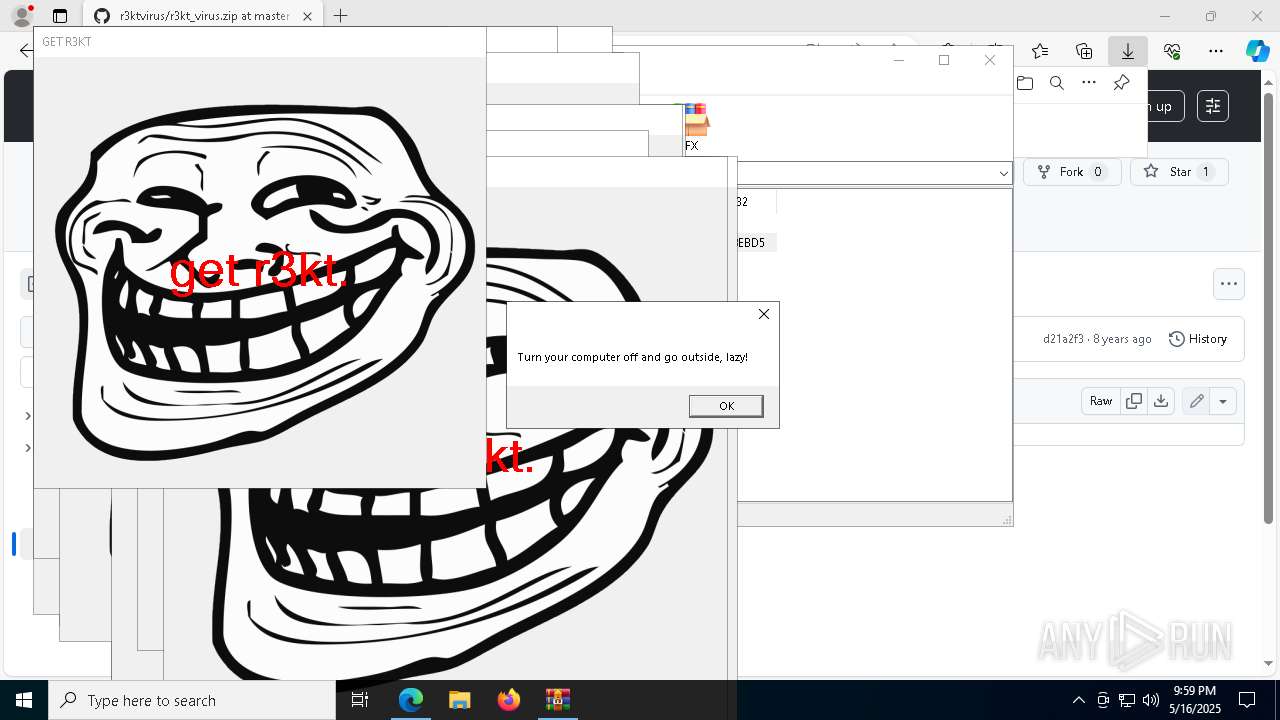Search downloads with magnifier icon
The width and height of the screenshot is (1280, 720).
click(x=1057, y=83)
